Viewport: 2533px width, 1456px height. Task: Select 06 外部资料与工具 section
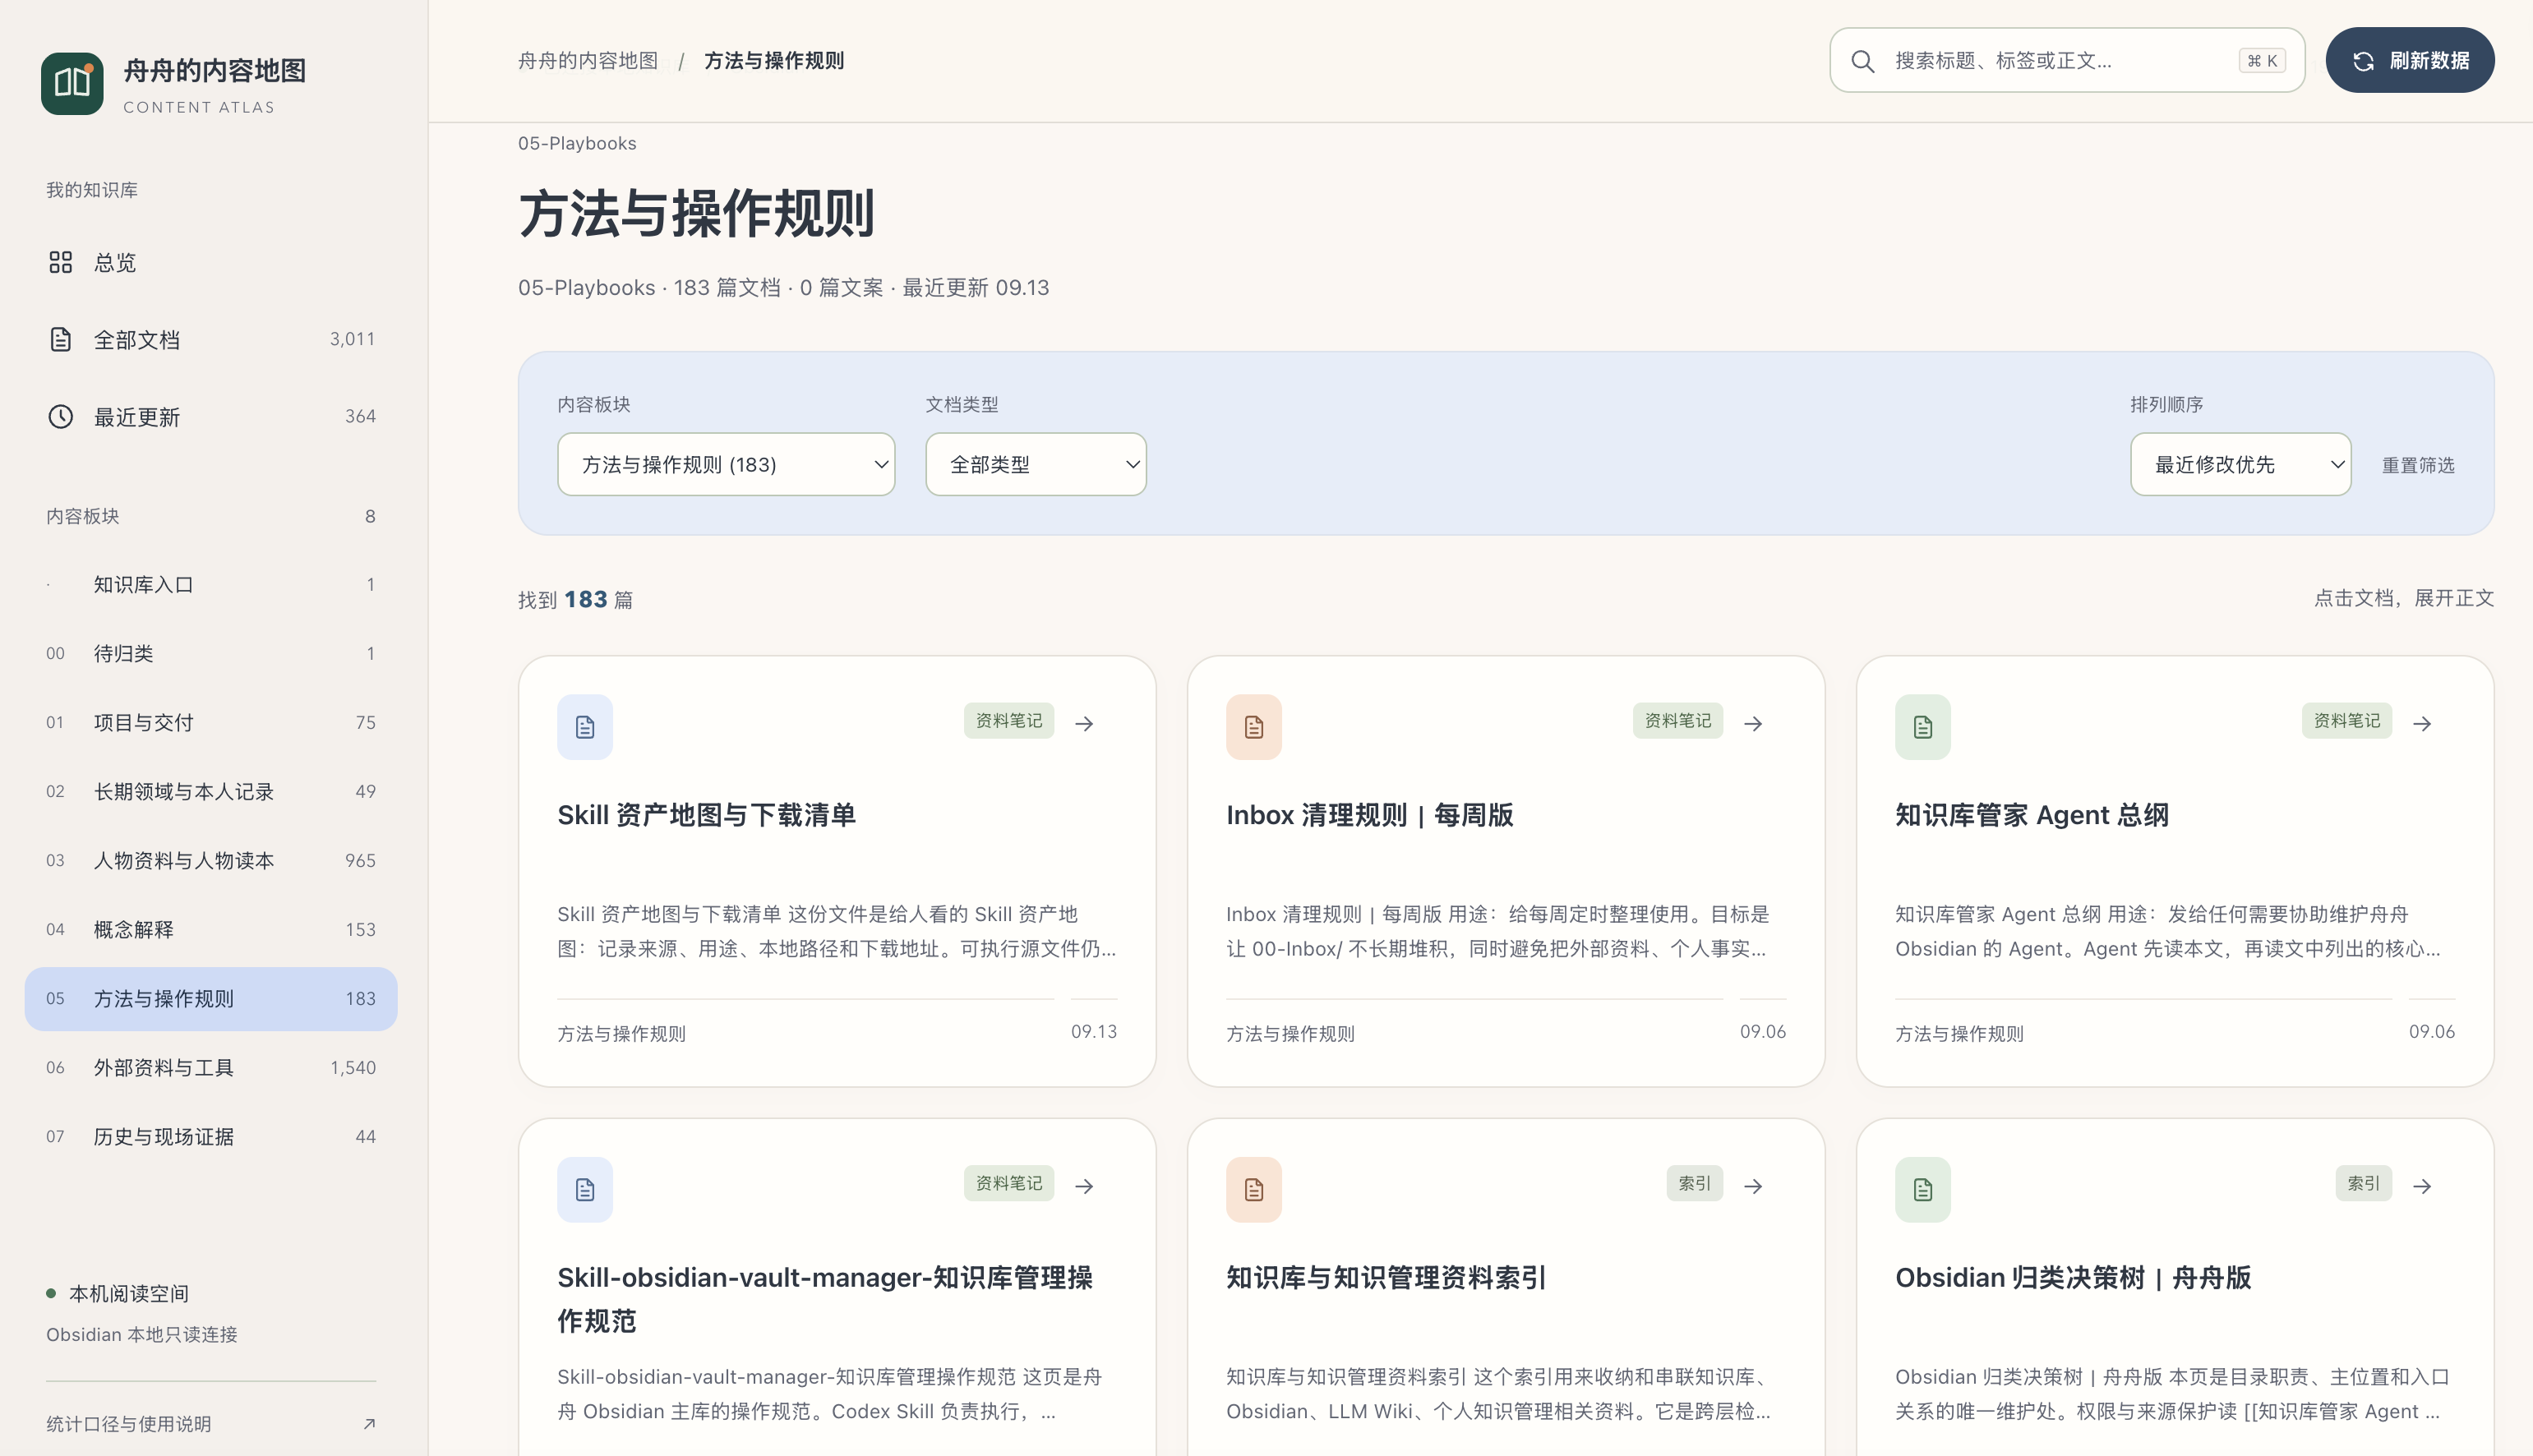tap(211, 1067)
